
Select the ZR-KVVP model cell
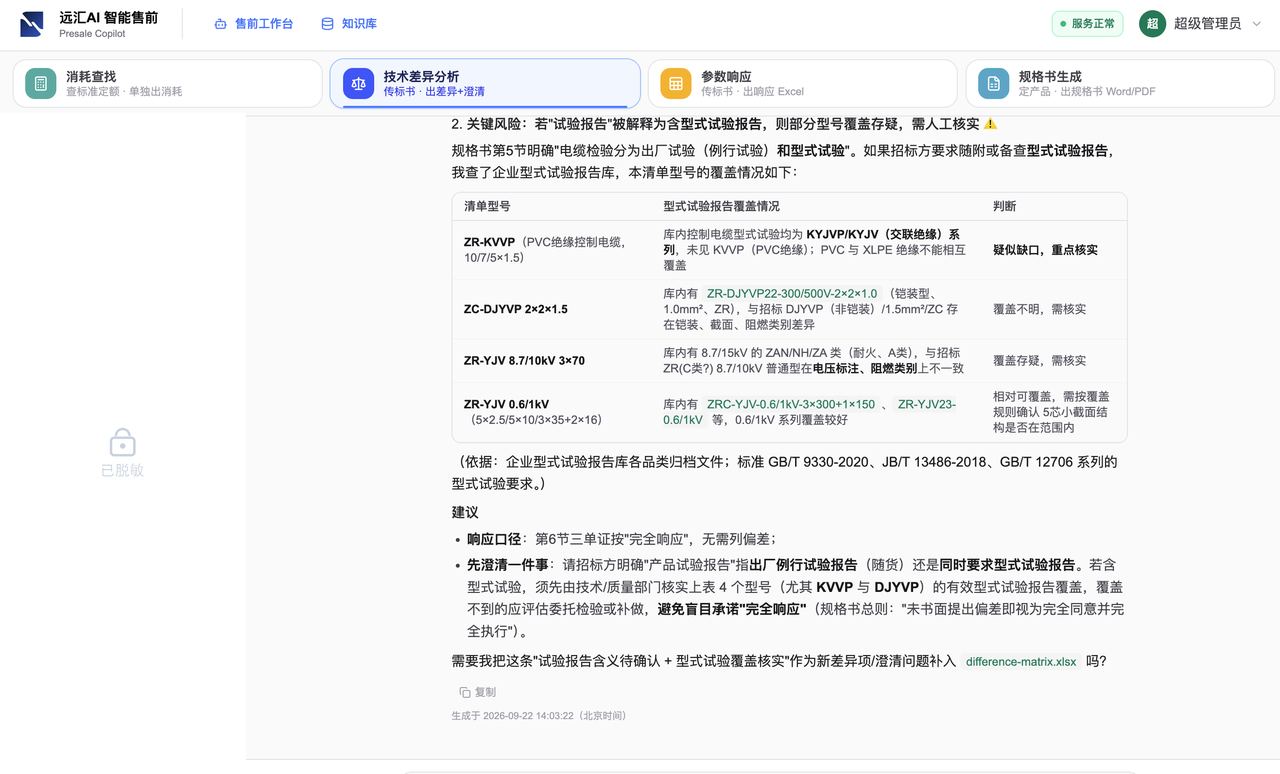point(552,250)
